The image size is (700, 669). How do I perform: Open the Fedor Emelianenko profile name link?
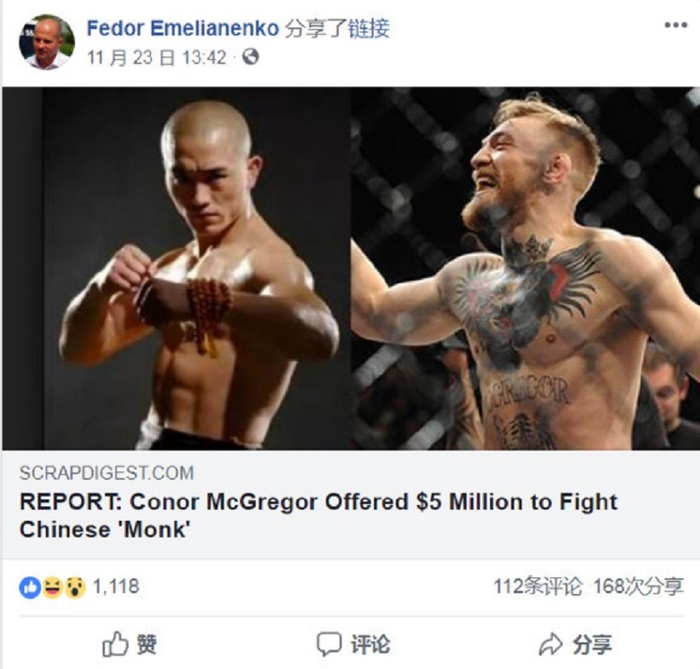pyautogui.click(x=183, y=28)
